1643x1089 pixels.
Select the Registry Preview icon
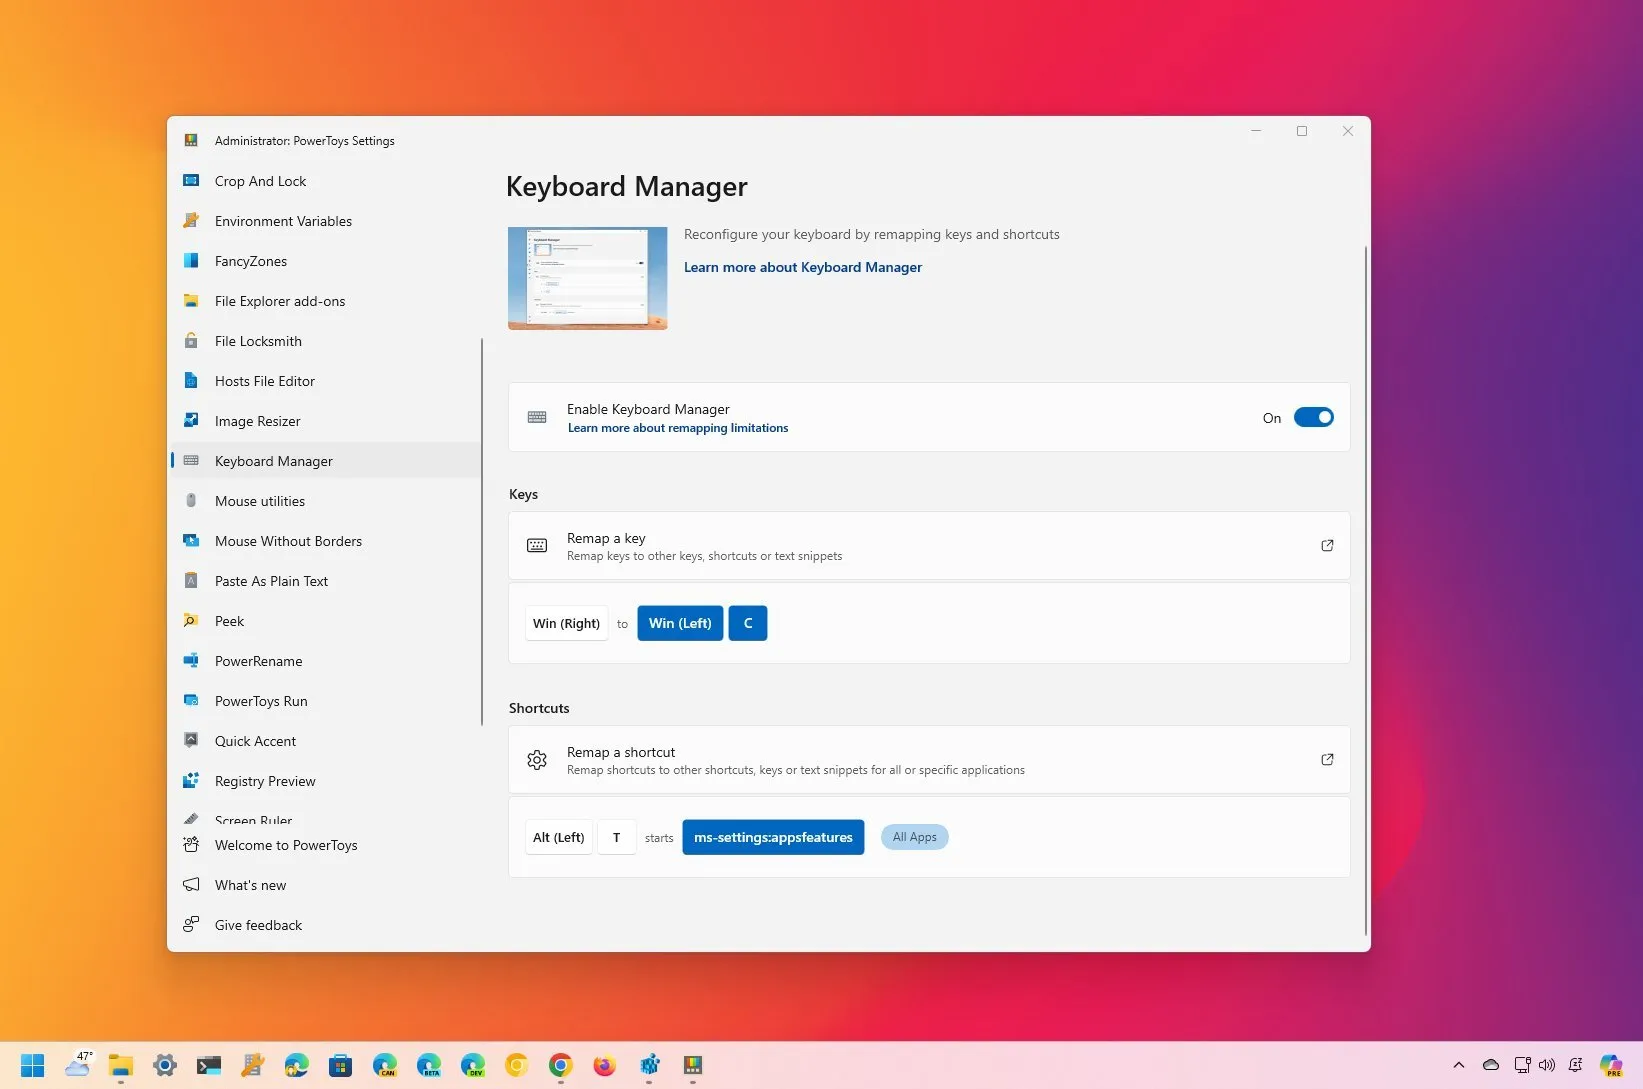(191, 781)
